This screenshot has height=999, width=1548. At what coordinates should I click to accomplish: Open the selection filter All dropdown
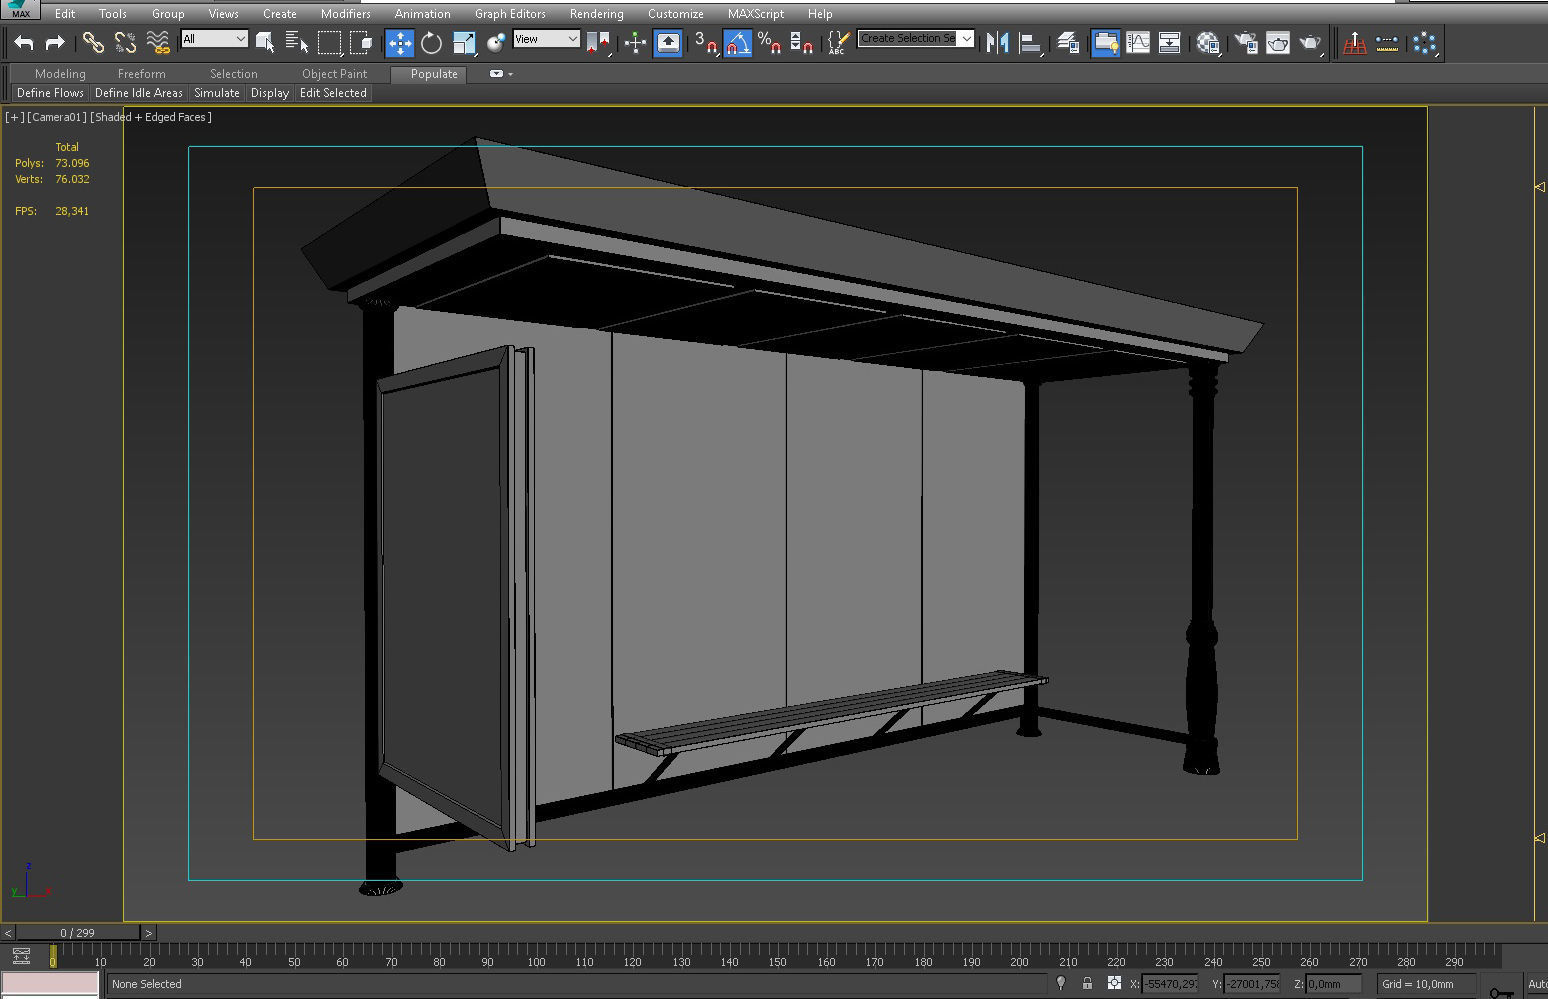pos(214,38)
